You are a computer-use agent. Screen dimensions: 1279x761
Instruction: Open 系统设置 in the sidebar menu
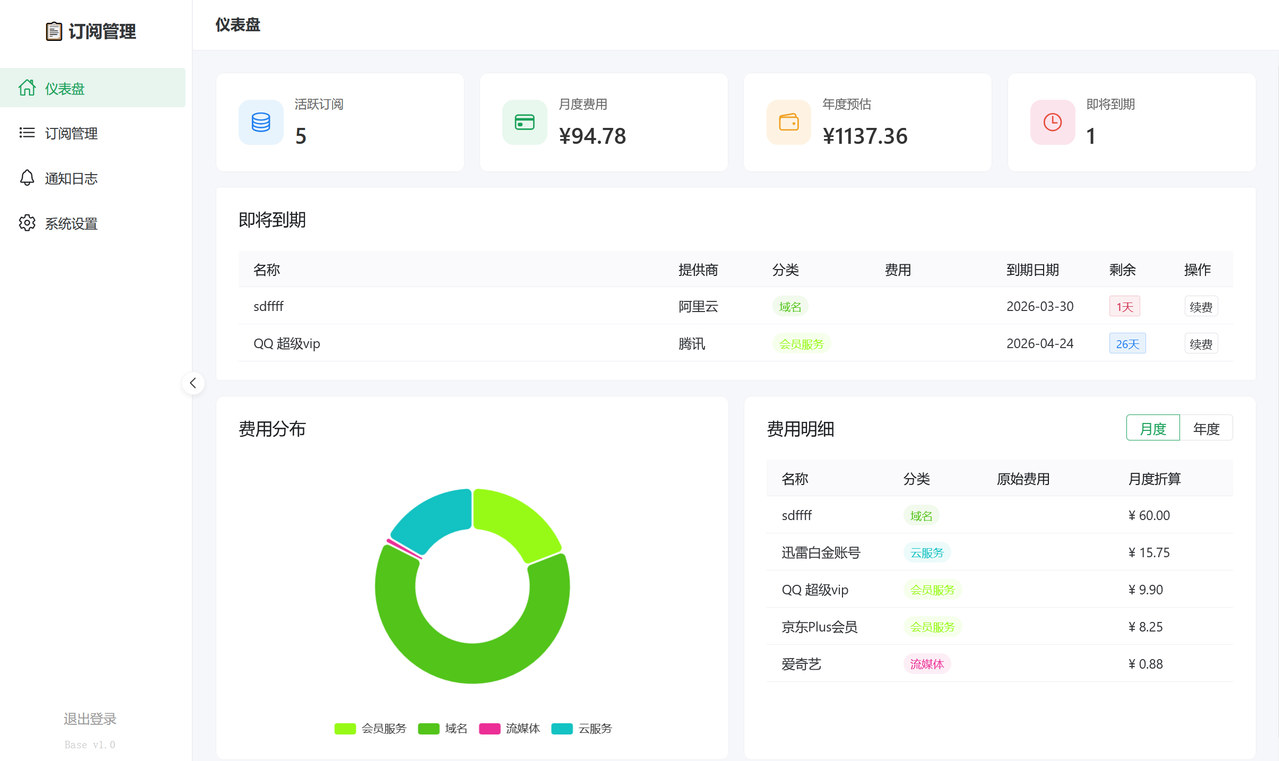(x=93, y=223)
